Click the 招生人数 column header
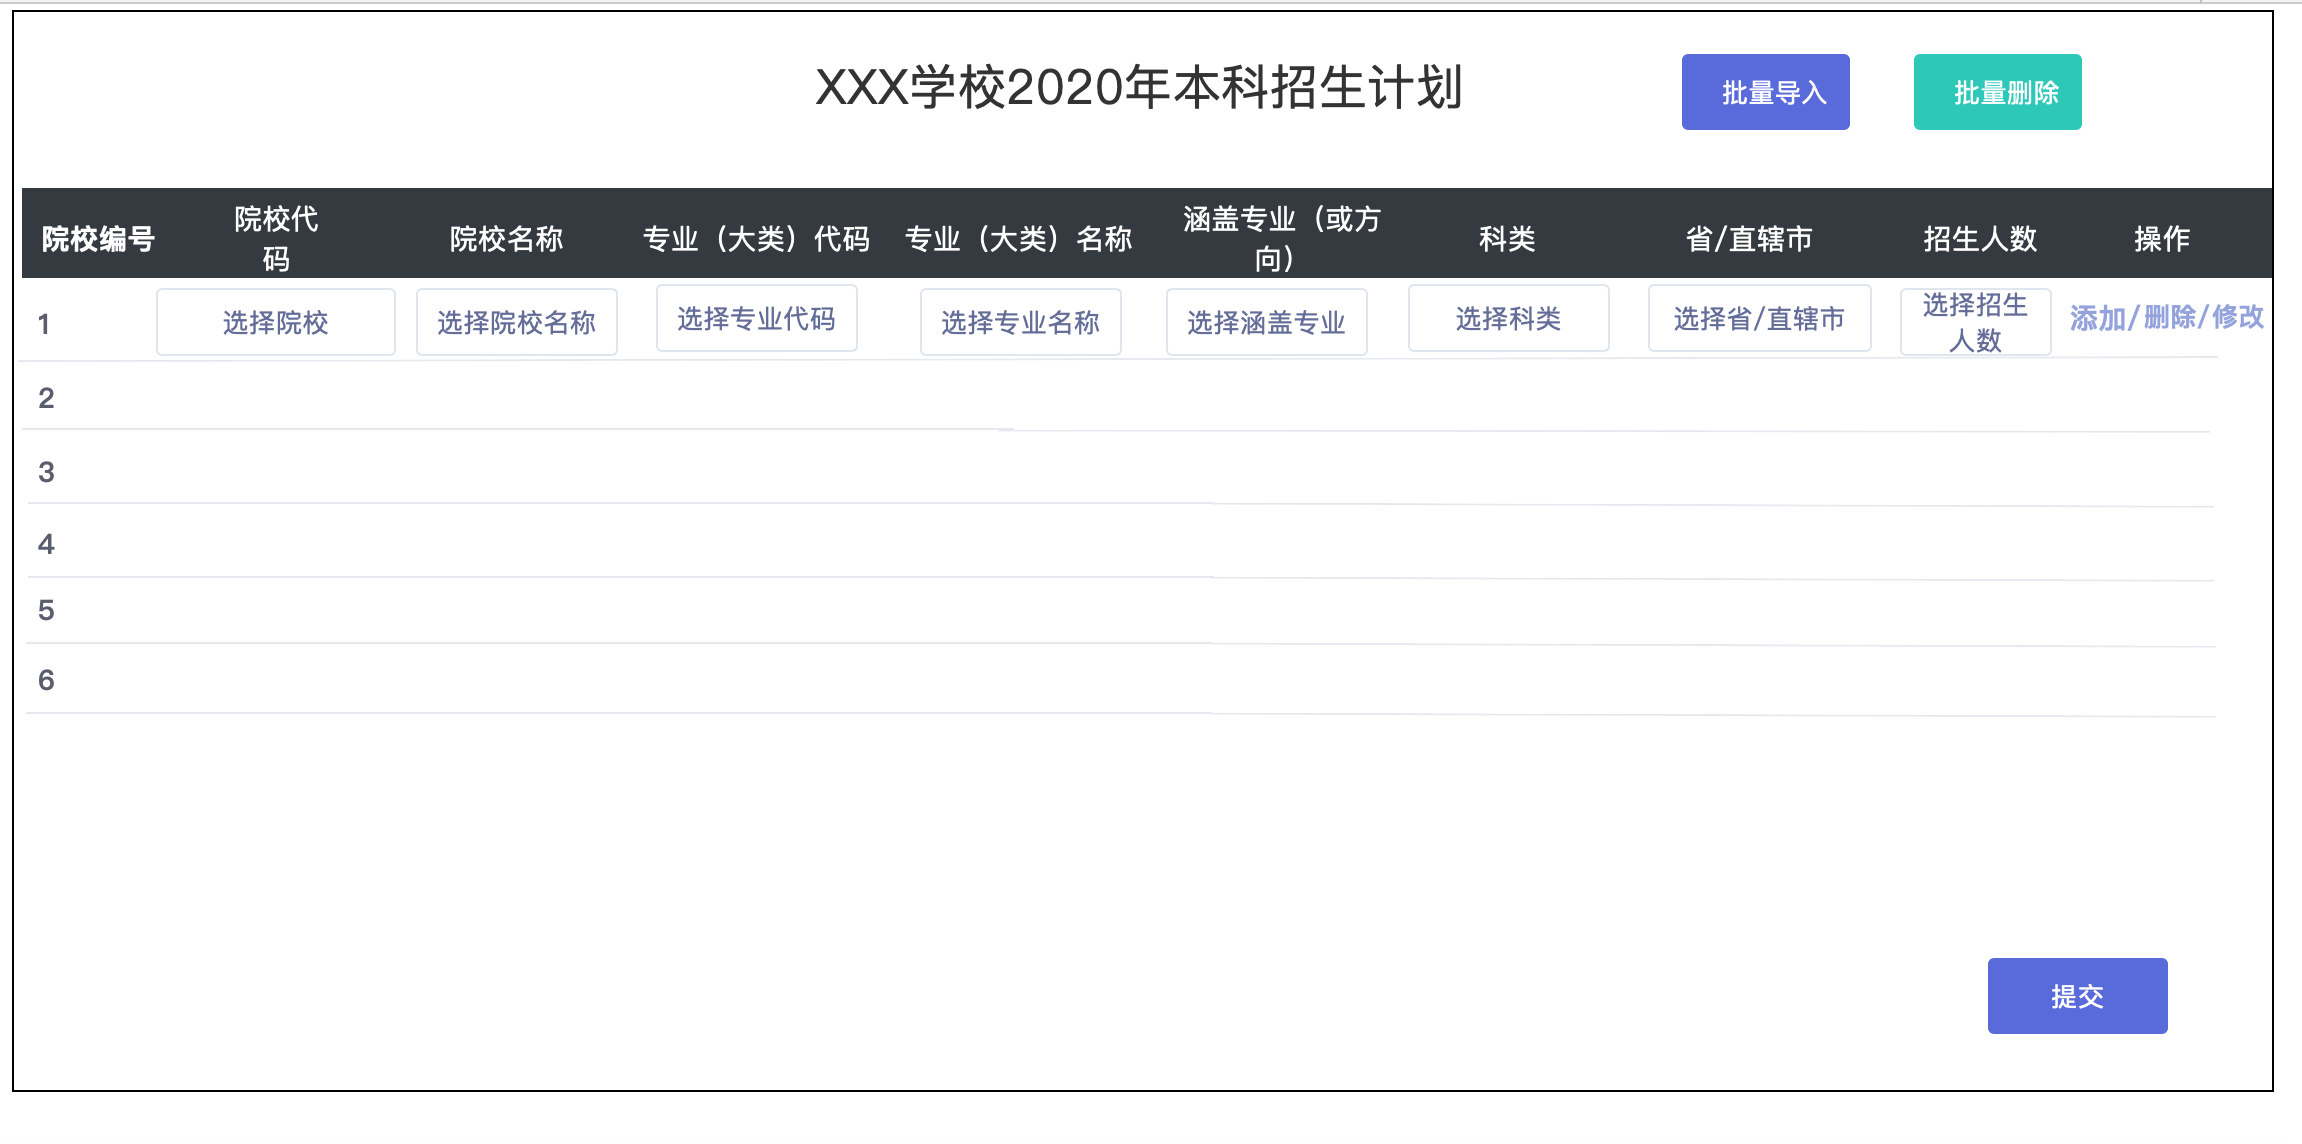The width and height of the screenshot is (2302, 1144). (x=1980, y=238)
